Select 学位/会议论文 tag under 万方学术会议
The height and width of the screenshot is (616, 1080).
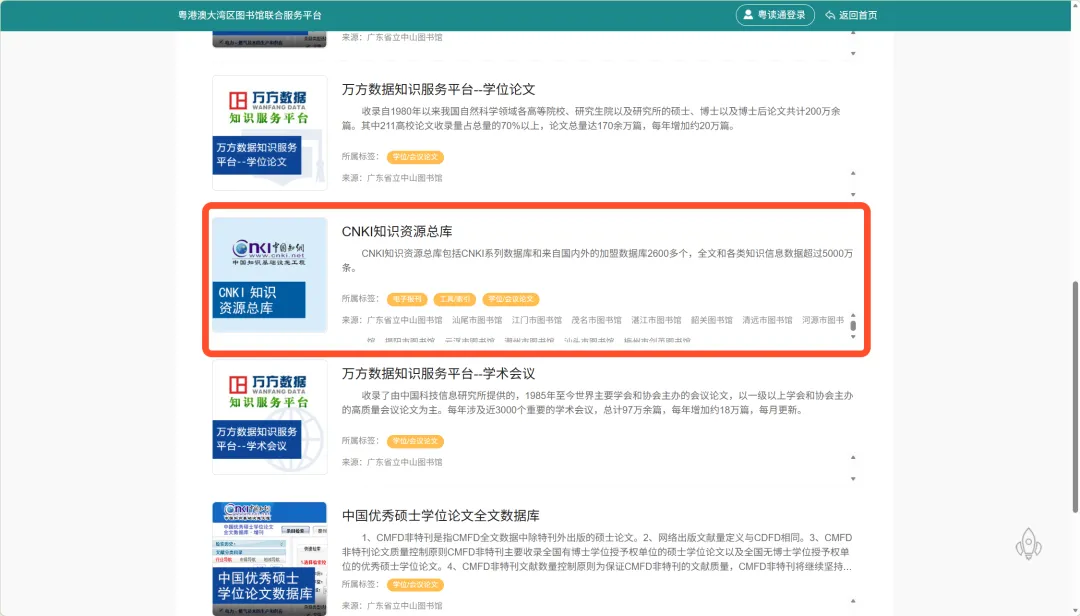415,441
